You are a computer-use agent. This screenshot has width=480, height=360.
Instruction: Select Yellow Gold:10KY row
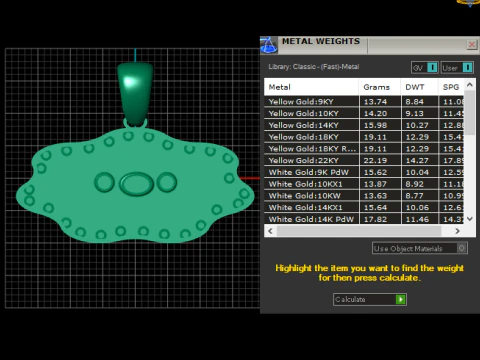click(x=364, y=113)
